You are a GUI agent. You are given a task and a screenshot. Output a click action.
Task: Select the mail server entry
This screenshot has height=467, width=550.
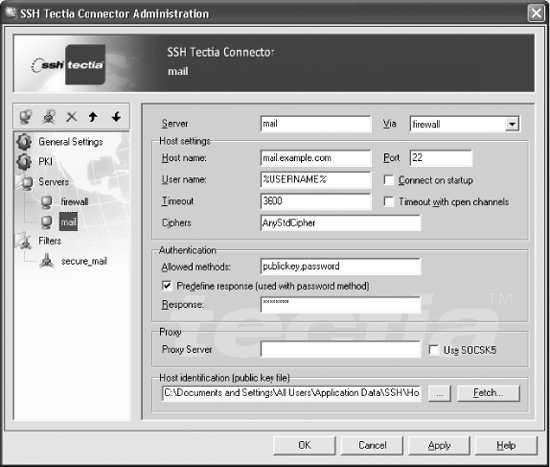[x=68, y=222]
